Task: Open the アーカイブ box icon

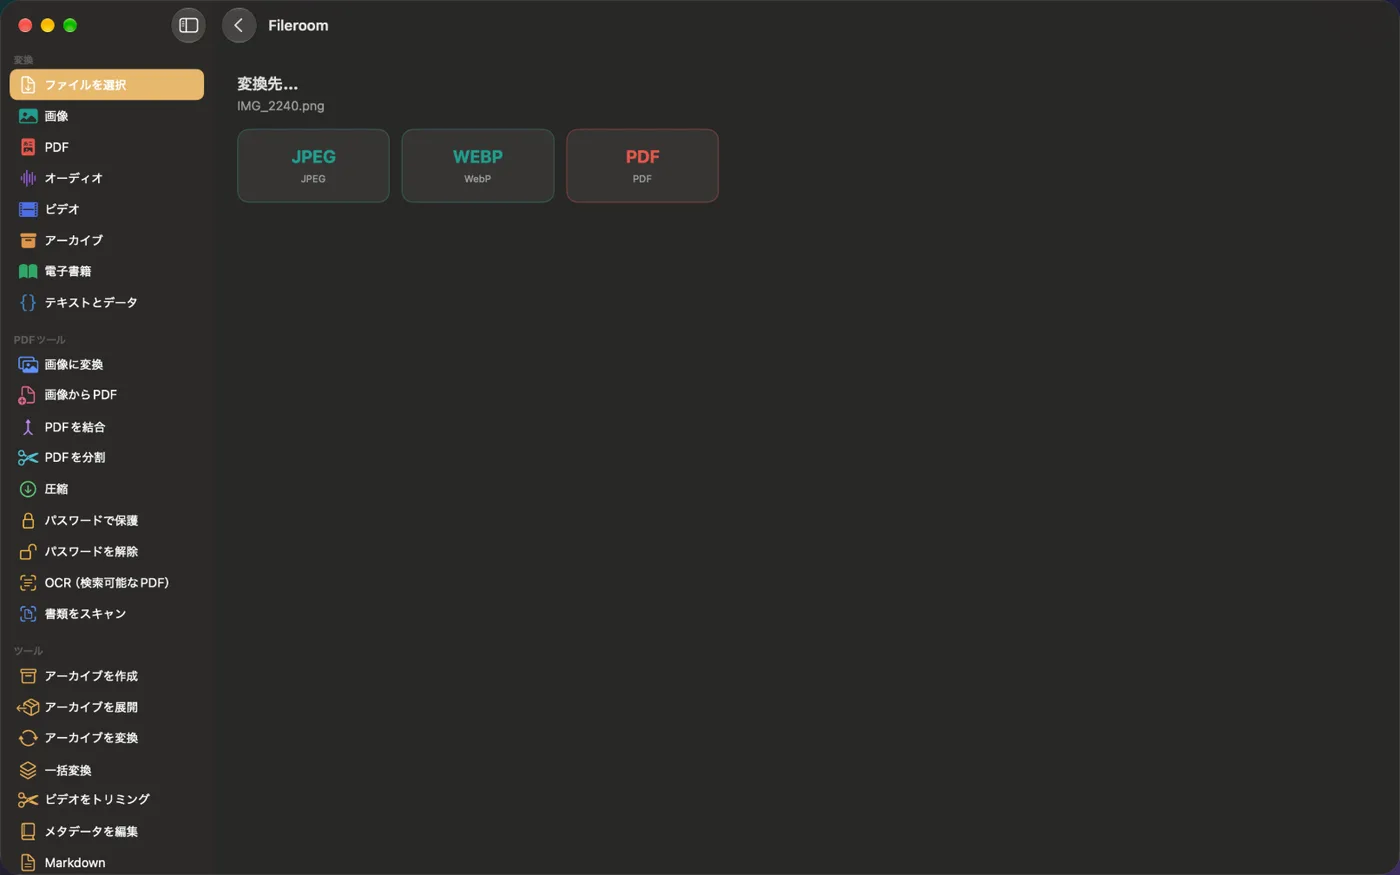Action: coord(28,240)
